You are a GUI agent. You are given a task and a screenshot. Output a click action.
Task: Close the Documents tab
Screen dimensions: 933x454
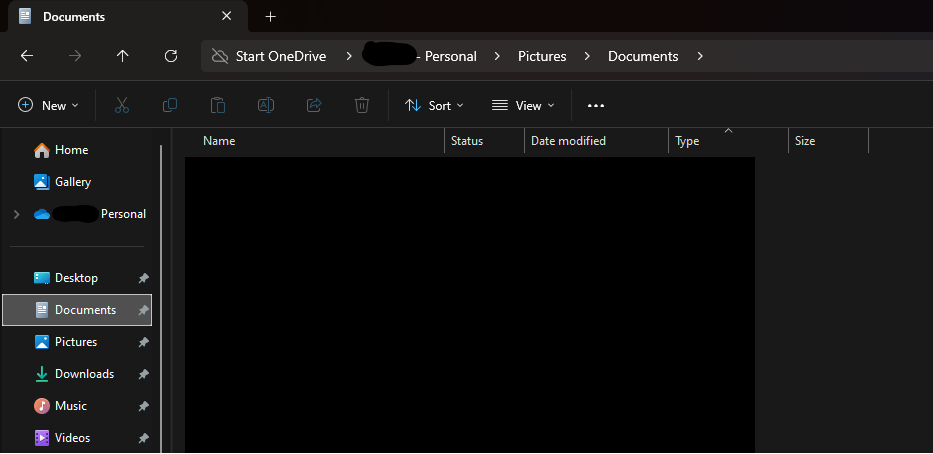pos(226,16)
